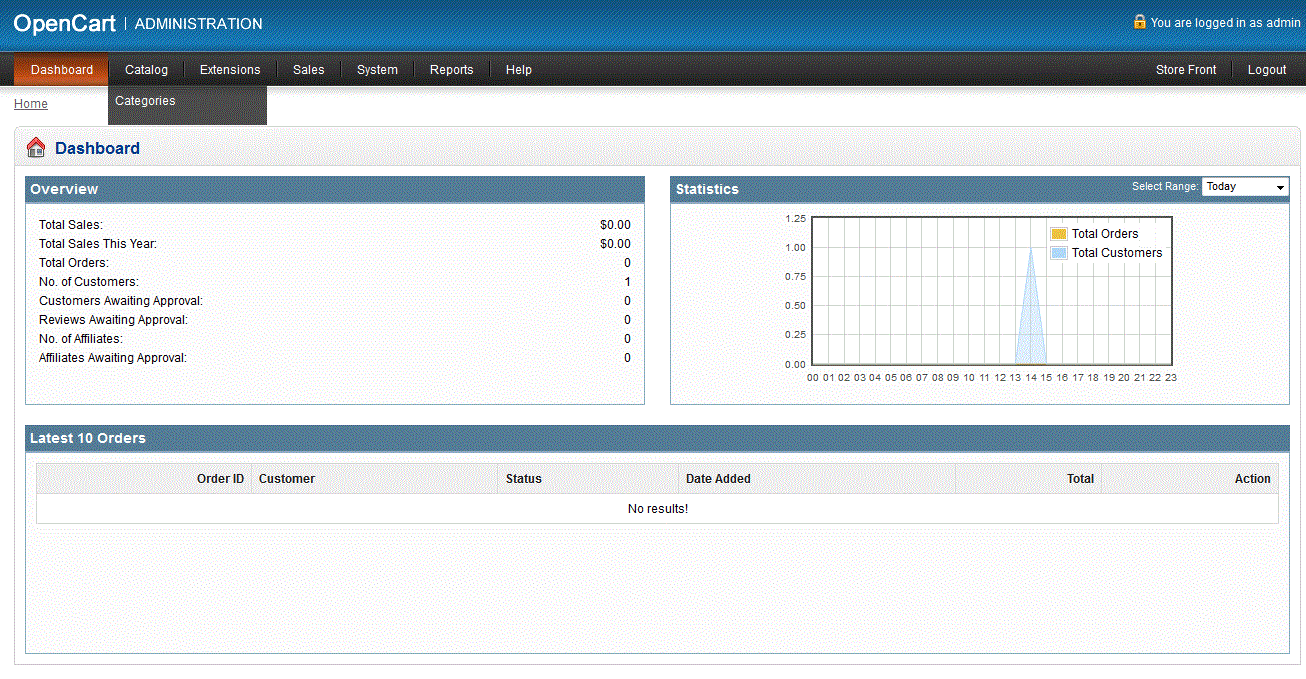Image resolution: width=1306 pixels, height=679 pixels.
Task: Open the System menu
Action: pyautogui.click(x=377, y=70)
